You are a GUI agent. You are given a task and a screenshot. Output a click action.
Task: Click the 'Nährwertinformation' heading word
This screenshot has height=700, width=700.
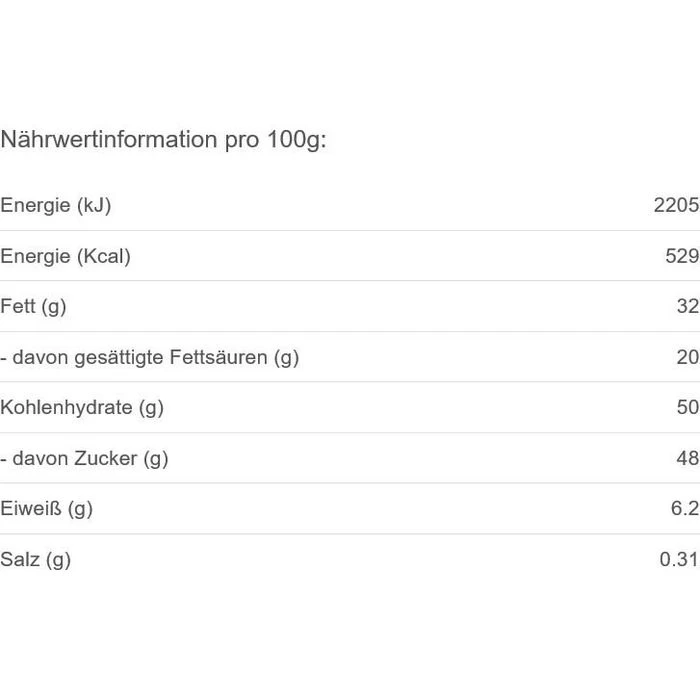point(108,140)
